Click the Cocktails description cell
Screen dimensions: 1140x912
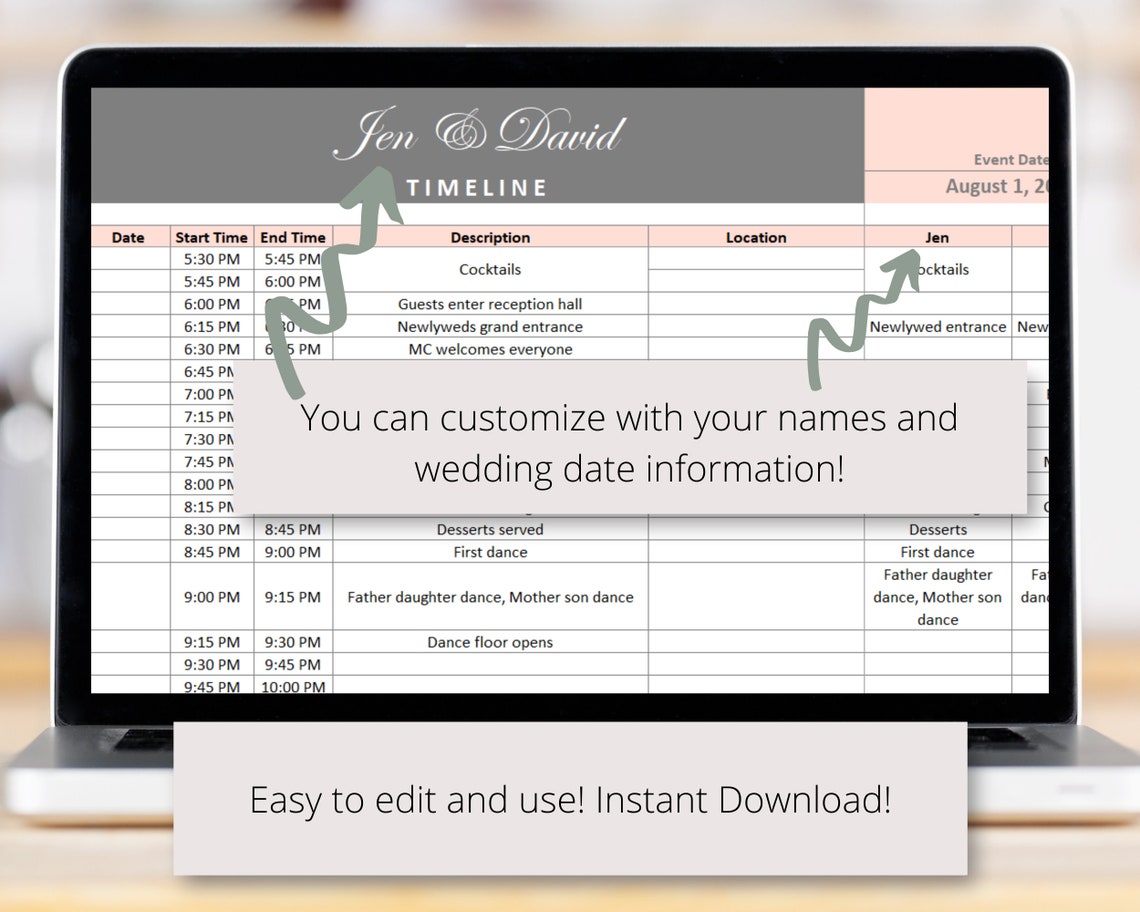pos(490,269)
